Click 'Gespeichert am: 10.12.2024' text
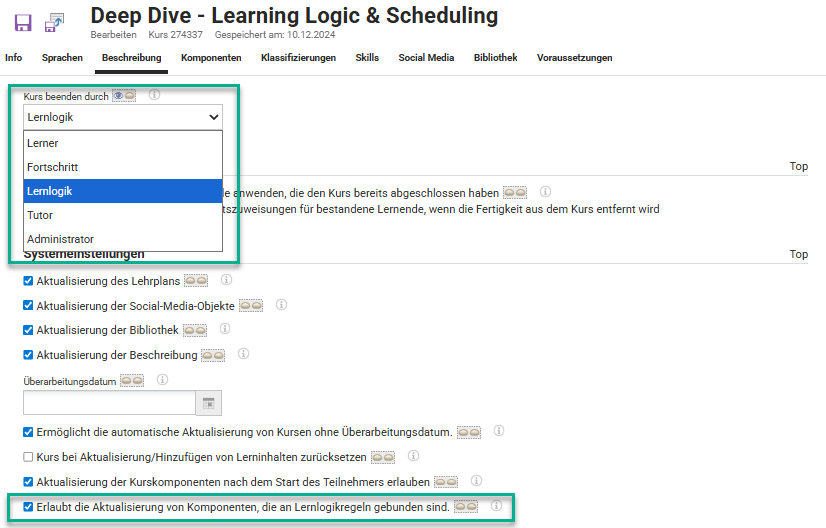Screen dimensions: 826x528 pyautogui.click(x=275, y=35)
